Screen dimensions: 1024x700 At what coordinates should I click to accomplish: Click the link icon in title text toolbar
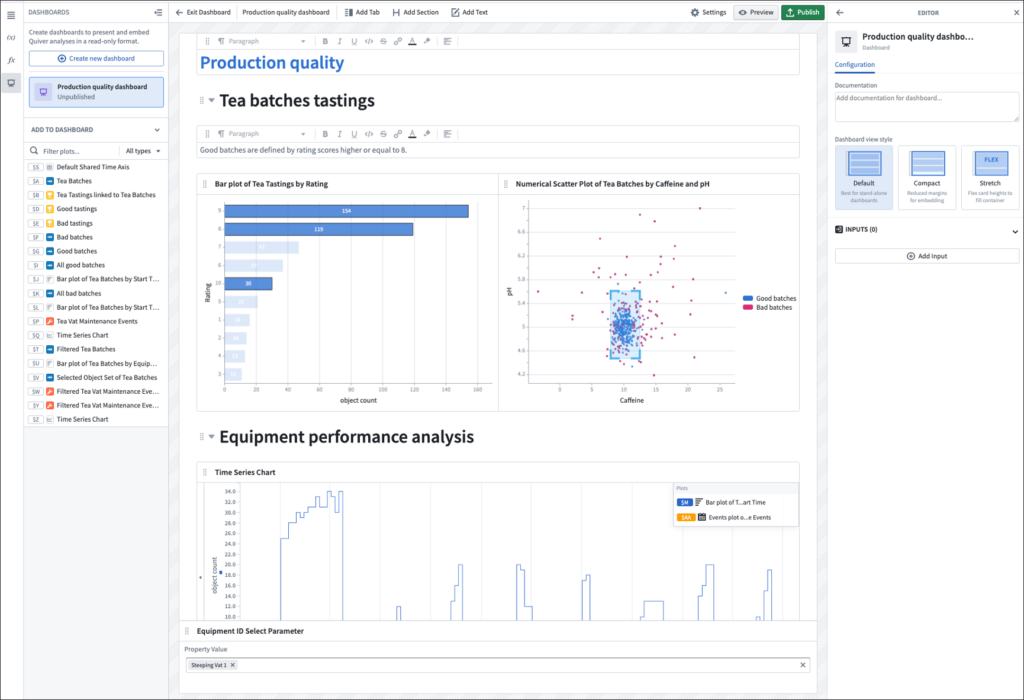(398, 41)
